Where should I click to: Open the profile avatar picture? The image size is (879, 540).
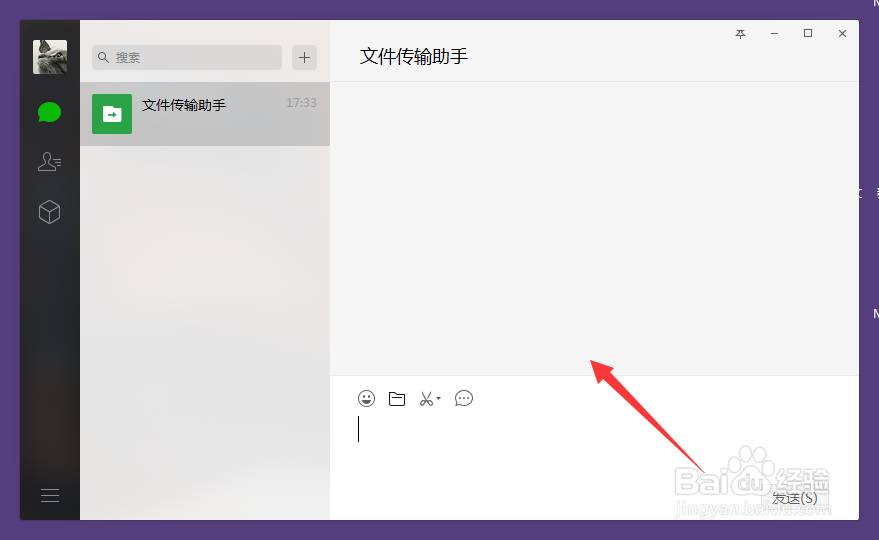coord(50,57)
